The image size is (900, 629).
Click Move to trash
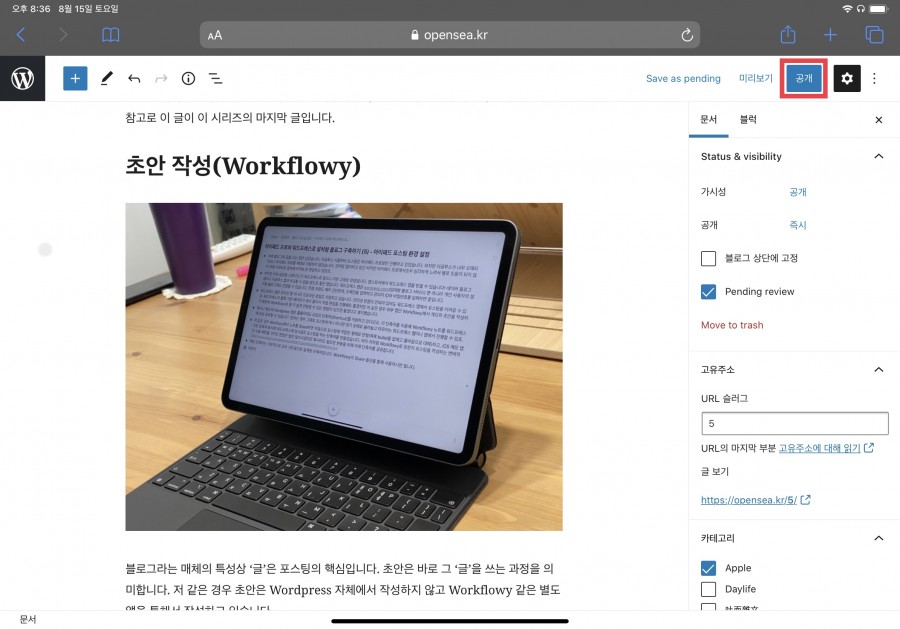coord(732,325)
